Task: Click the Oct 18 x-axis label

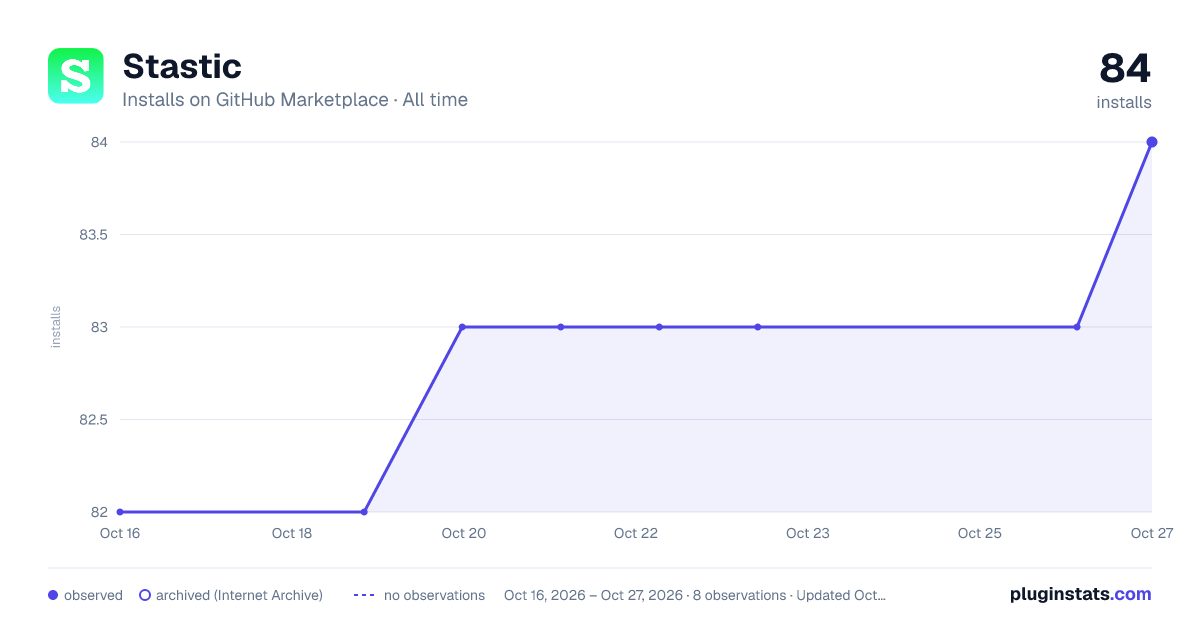Action: pos(292,533)
